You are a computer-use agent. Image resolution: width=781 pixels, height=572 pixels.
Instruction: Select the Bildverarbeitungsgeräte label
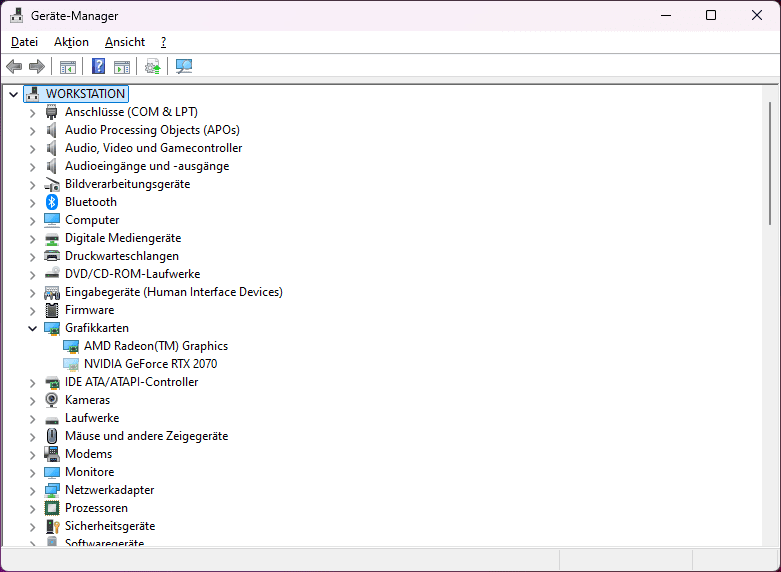[x=128, y=184]
